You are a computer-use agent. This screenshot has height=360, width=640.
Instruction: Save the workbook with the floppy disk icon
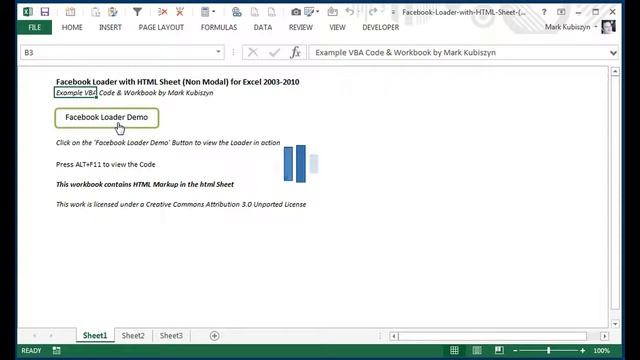click(x=45, y=12)
